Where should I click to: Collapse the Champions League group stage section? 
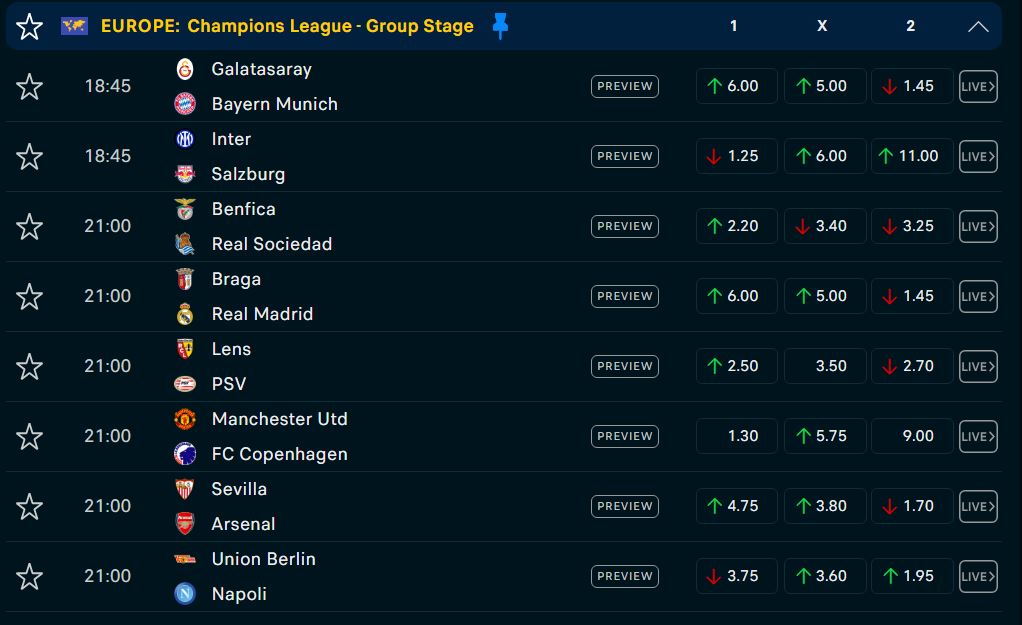tap(978, 27)
